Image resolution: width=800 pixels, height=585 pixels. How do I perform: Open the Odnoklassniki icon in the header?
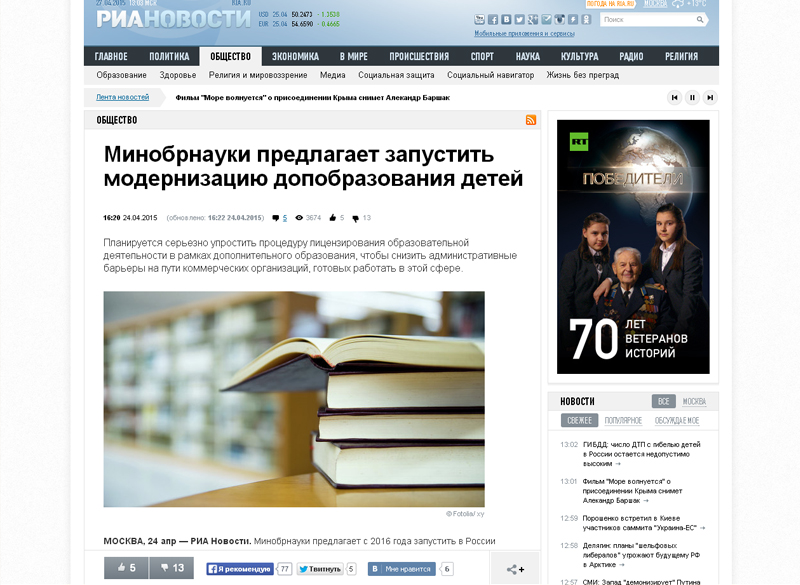pos(586,19)
